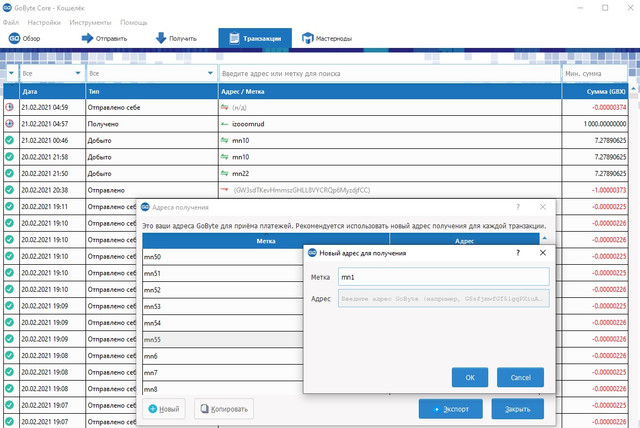Click the Отправить blue arrow icon
This screenshot has width=640, height=428.
click(87, 38)
